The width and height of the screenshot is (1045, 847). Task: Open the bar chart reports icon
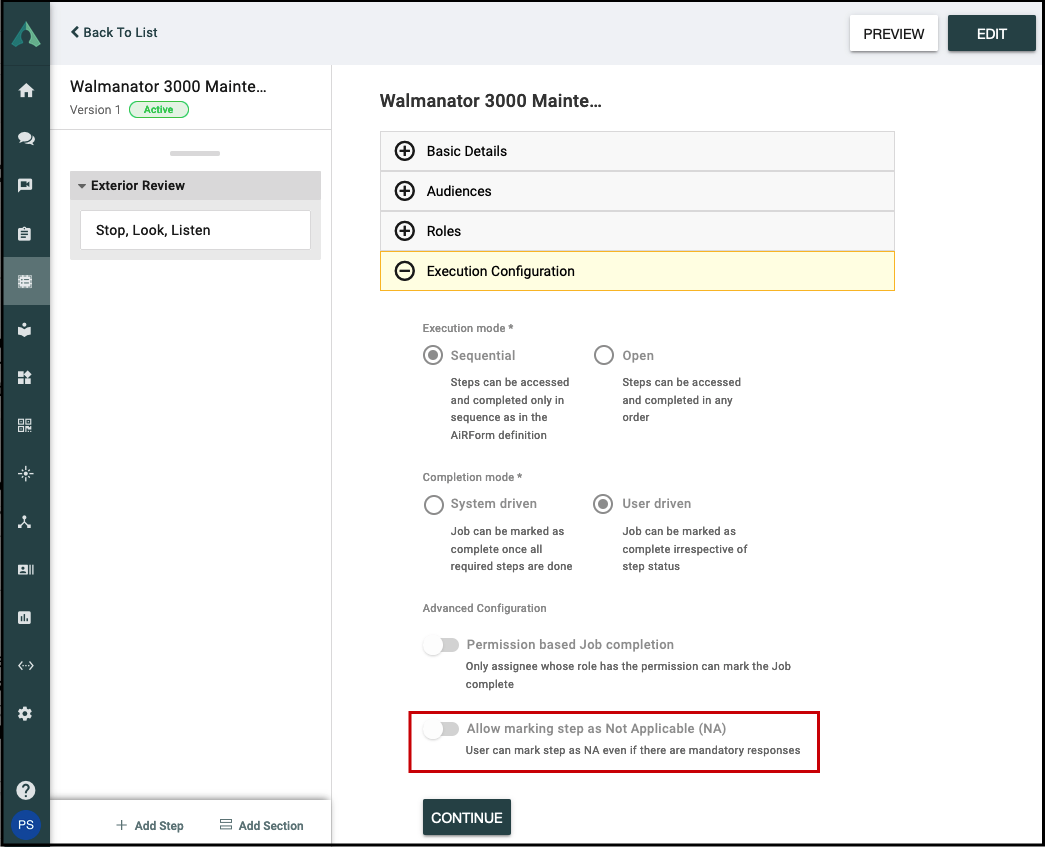pos(25,618)
